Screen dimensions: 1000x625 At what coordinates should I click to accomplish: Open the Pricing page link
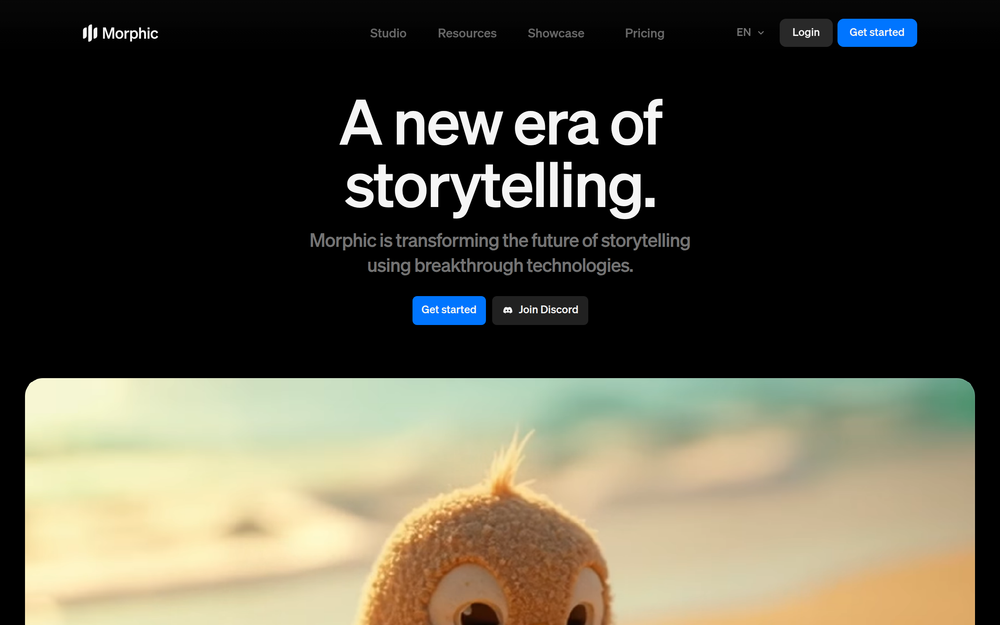click(644, 33)
